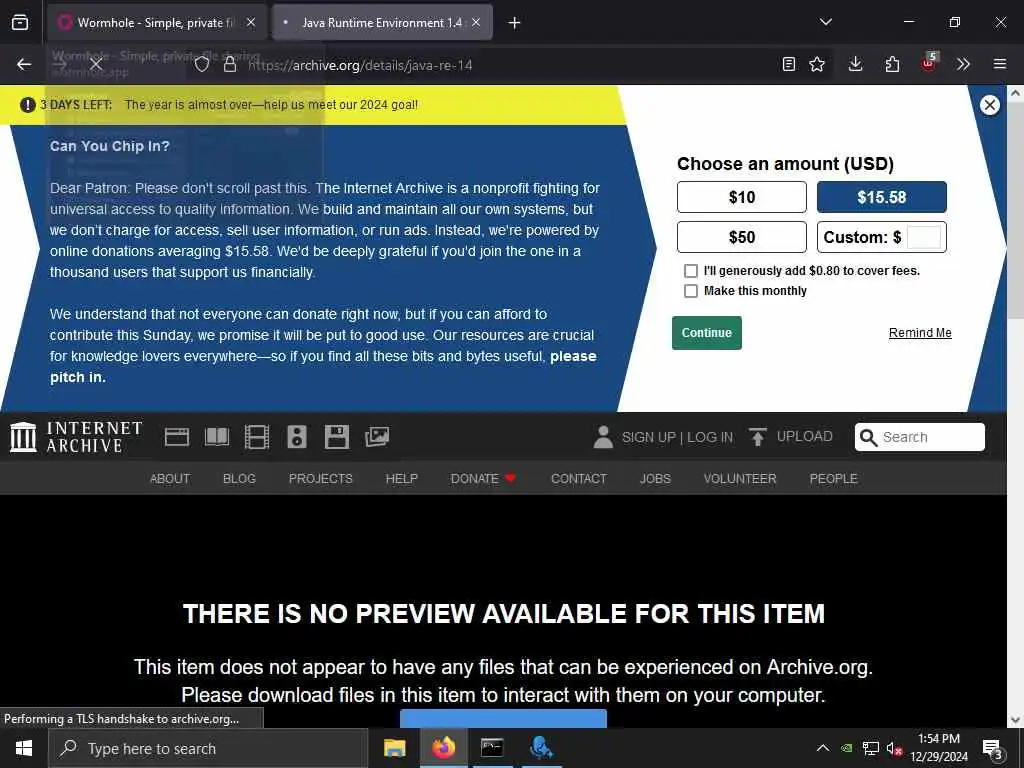Image resolution: width=1024 pixels, height=768 pixels.
Task: Open the PROJECTS menu item
Action: point(321,479)
